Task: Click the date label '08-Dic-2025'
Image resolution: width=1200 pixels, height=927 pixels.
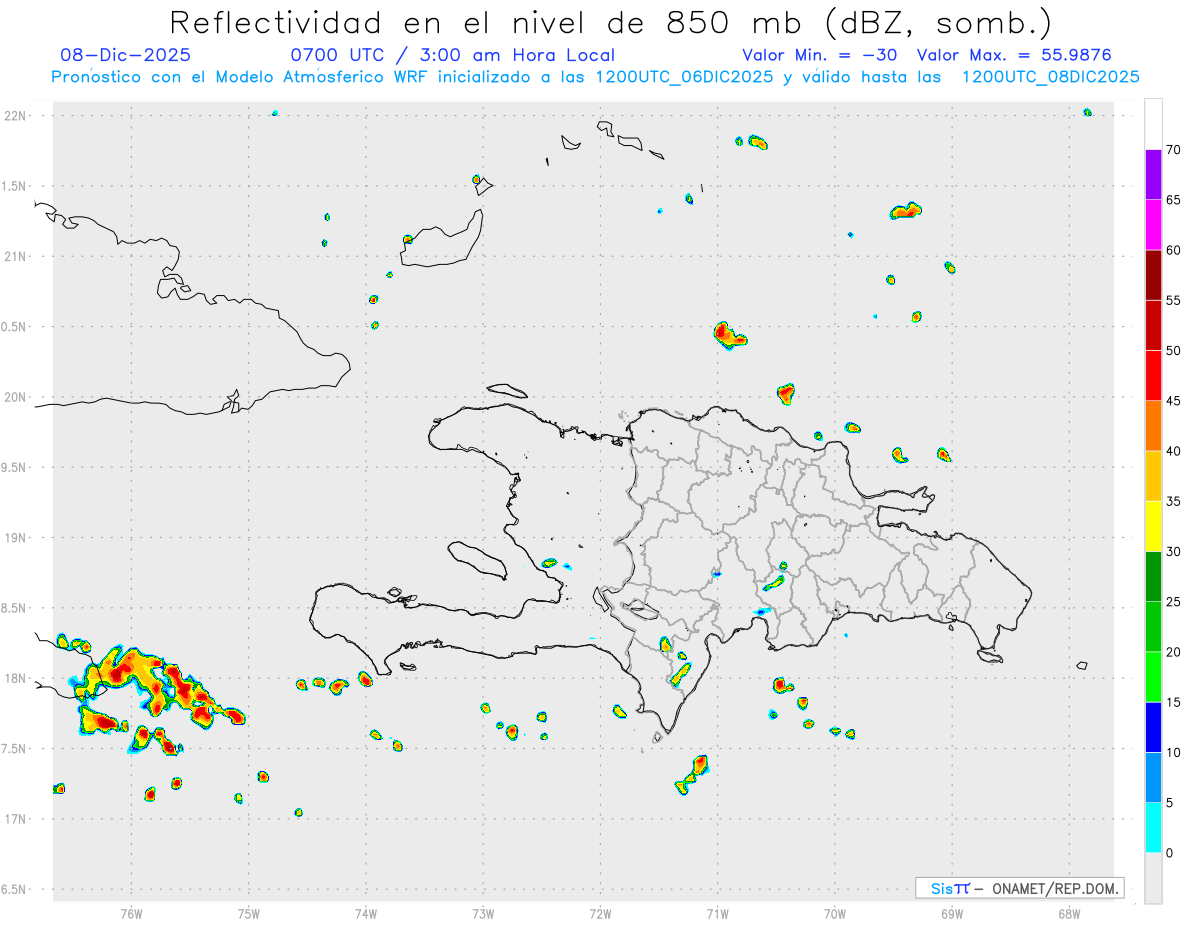Action: 125,55
